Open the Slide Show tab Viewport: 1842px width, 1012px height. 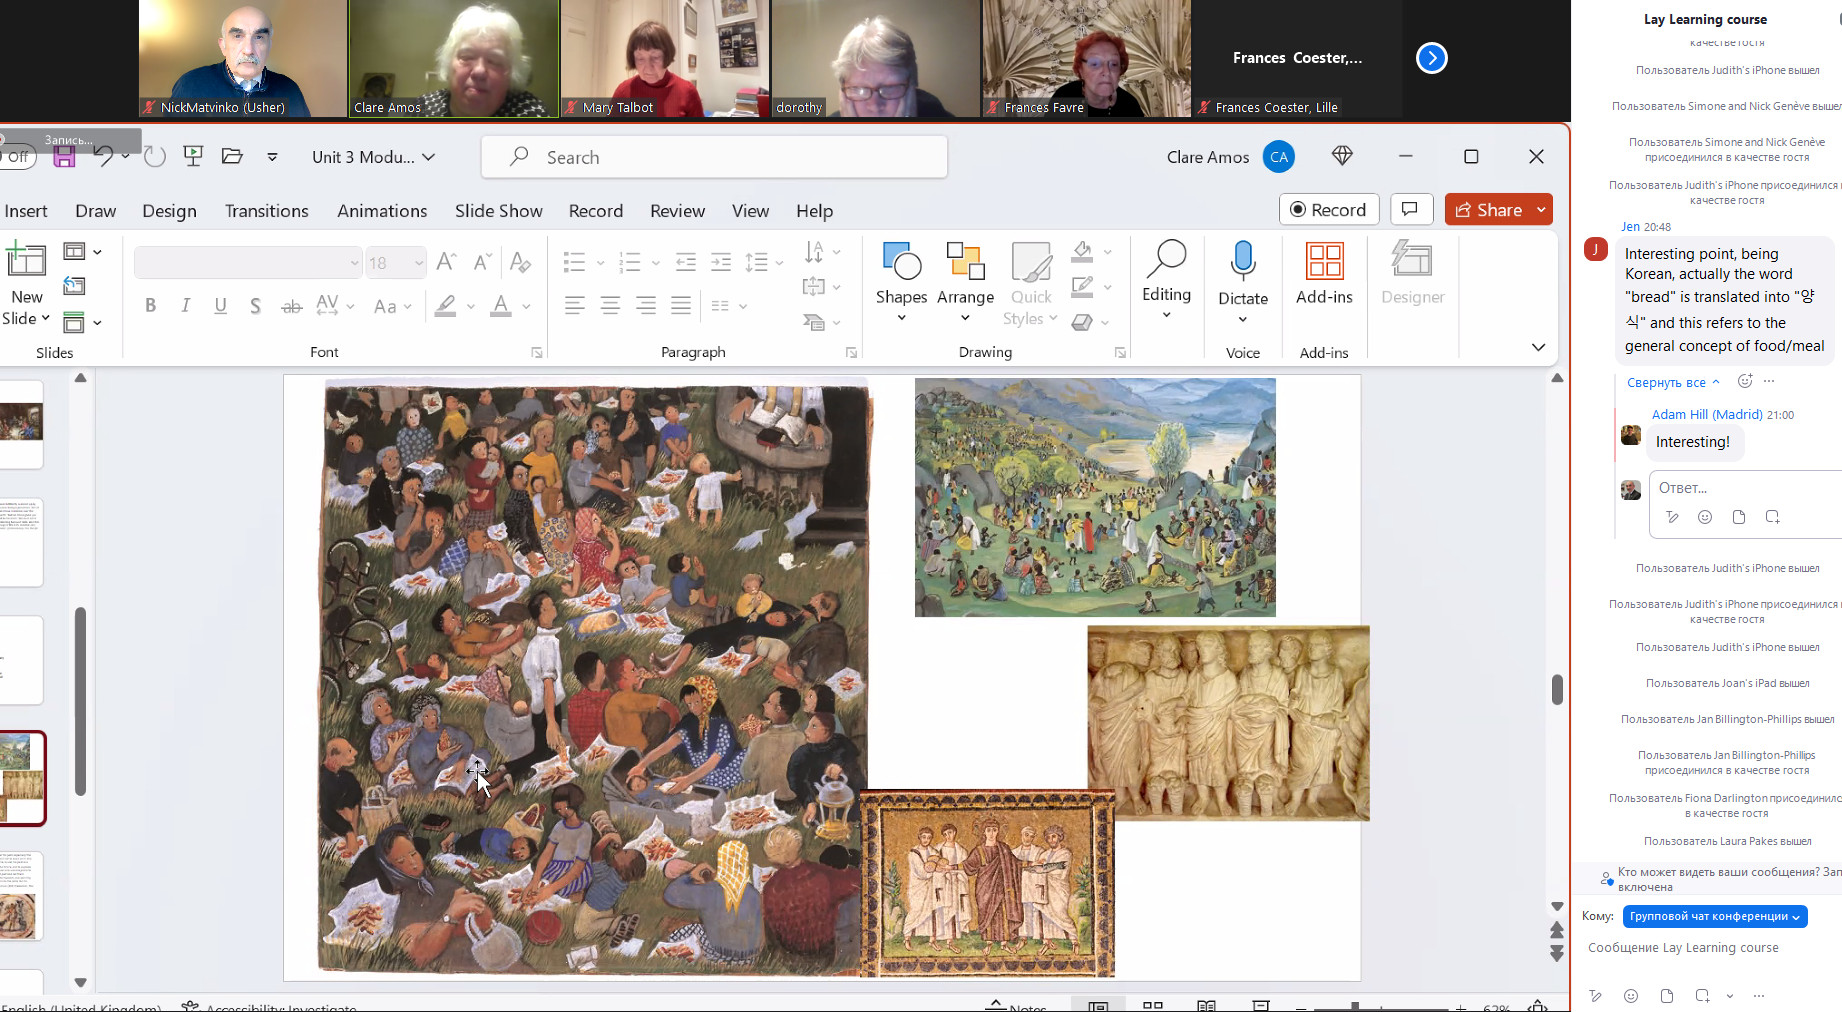(498, 211)
